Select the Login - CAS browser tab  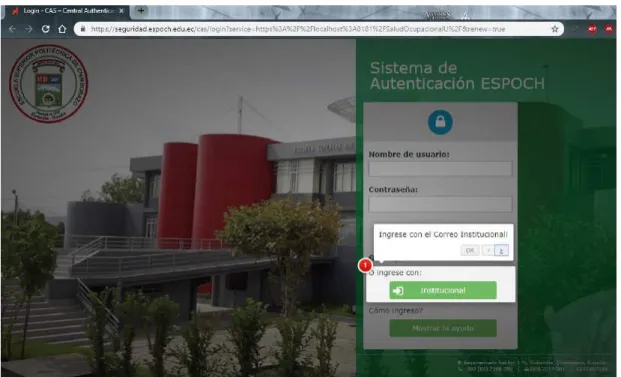[67, 11]
